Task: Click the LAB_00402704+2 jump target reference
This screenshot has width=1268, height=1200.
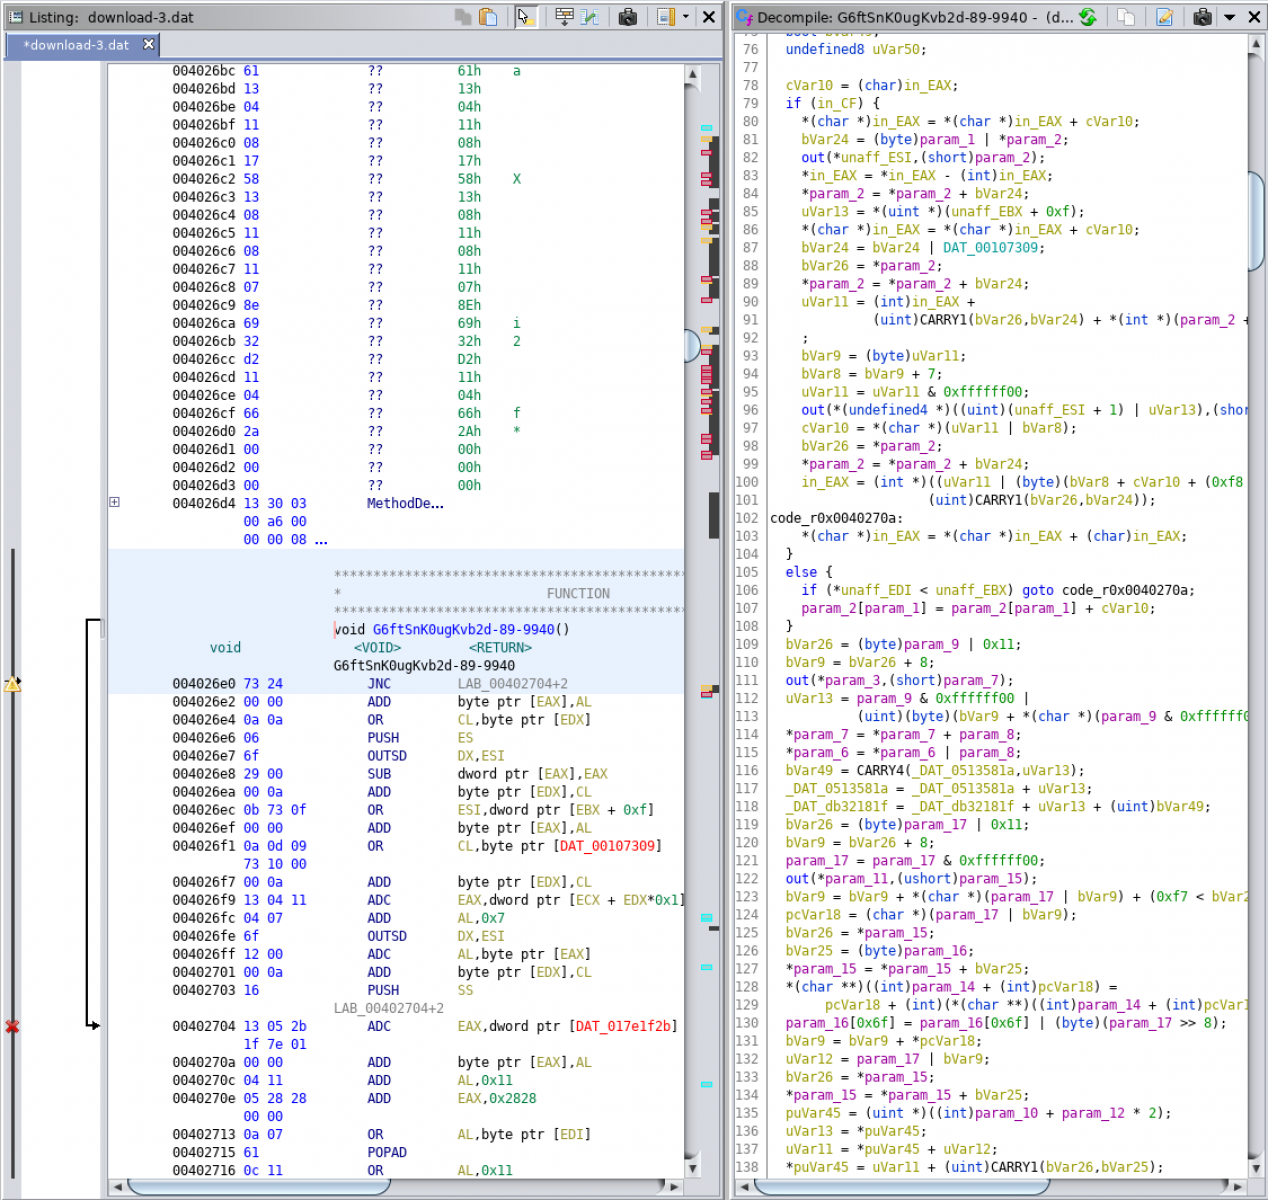Action: 512,684
